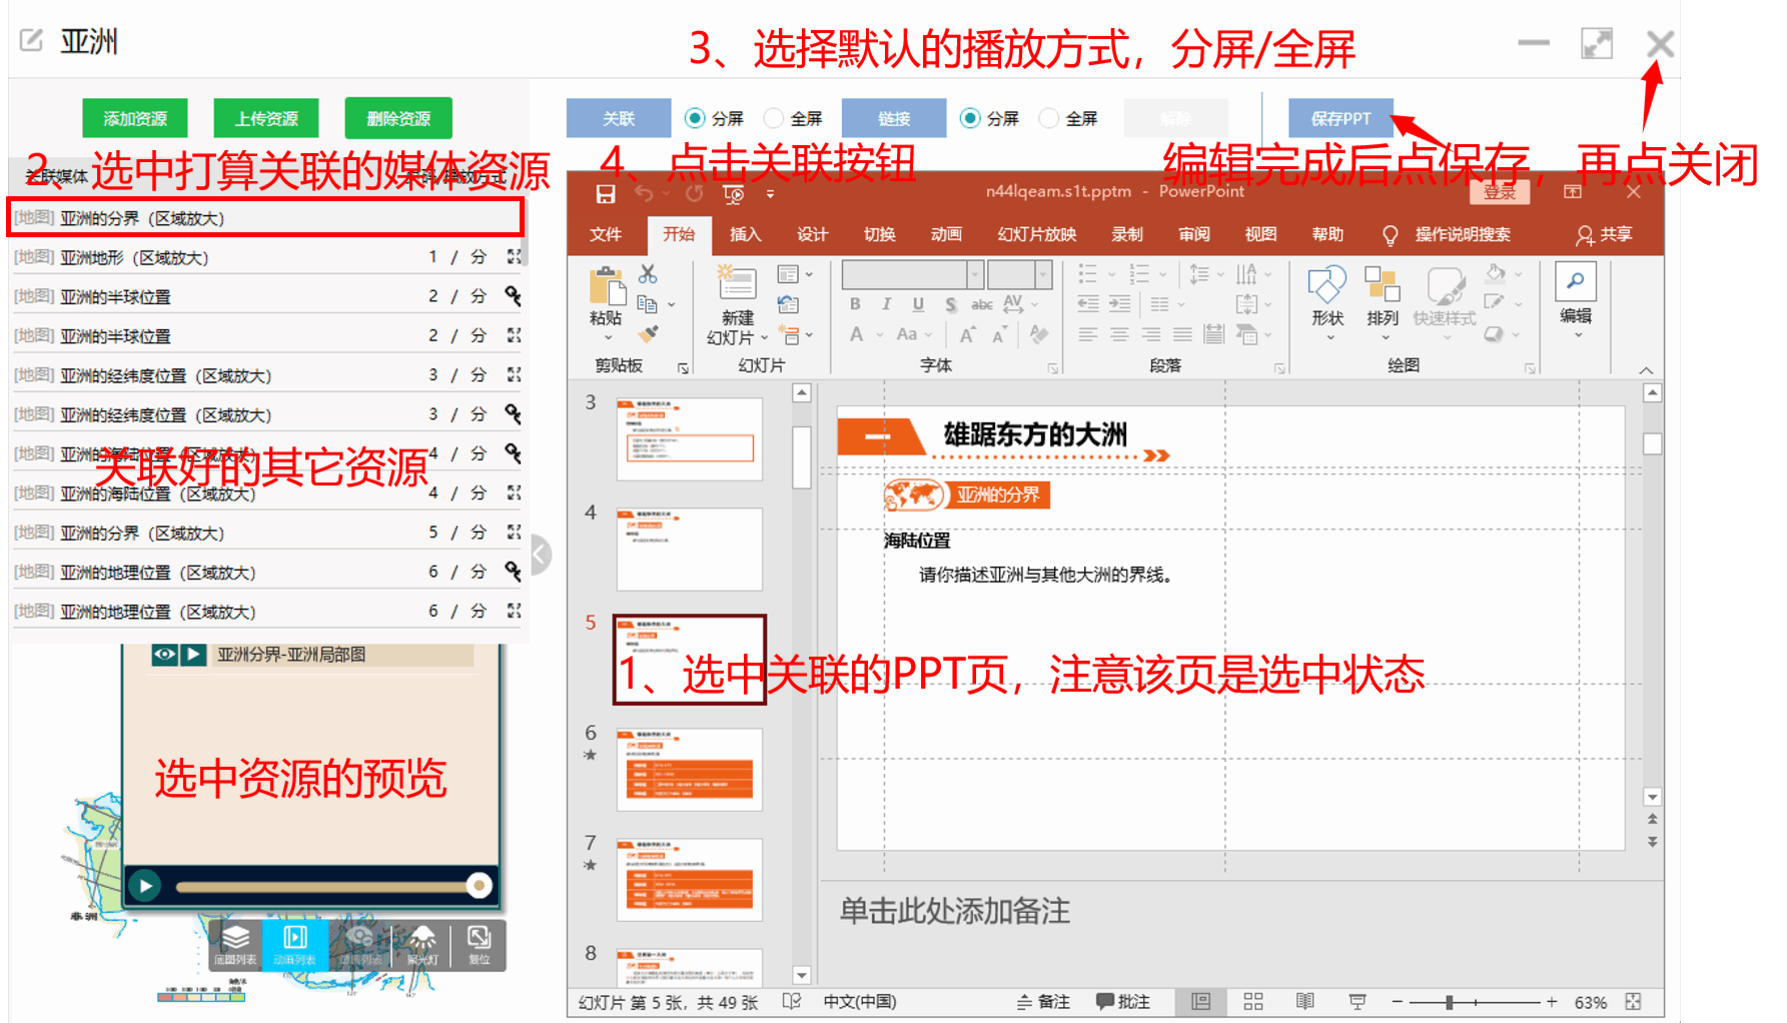Click the Cut scissors icon
The height and width of the screenshot is (1023, 1787).
click(648, 274)
